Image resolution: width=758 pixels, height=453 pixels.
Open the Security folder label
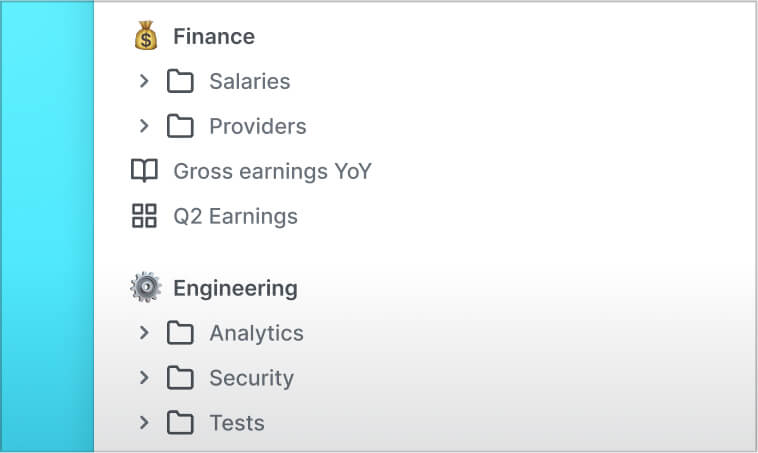point(251,378)
